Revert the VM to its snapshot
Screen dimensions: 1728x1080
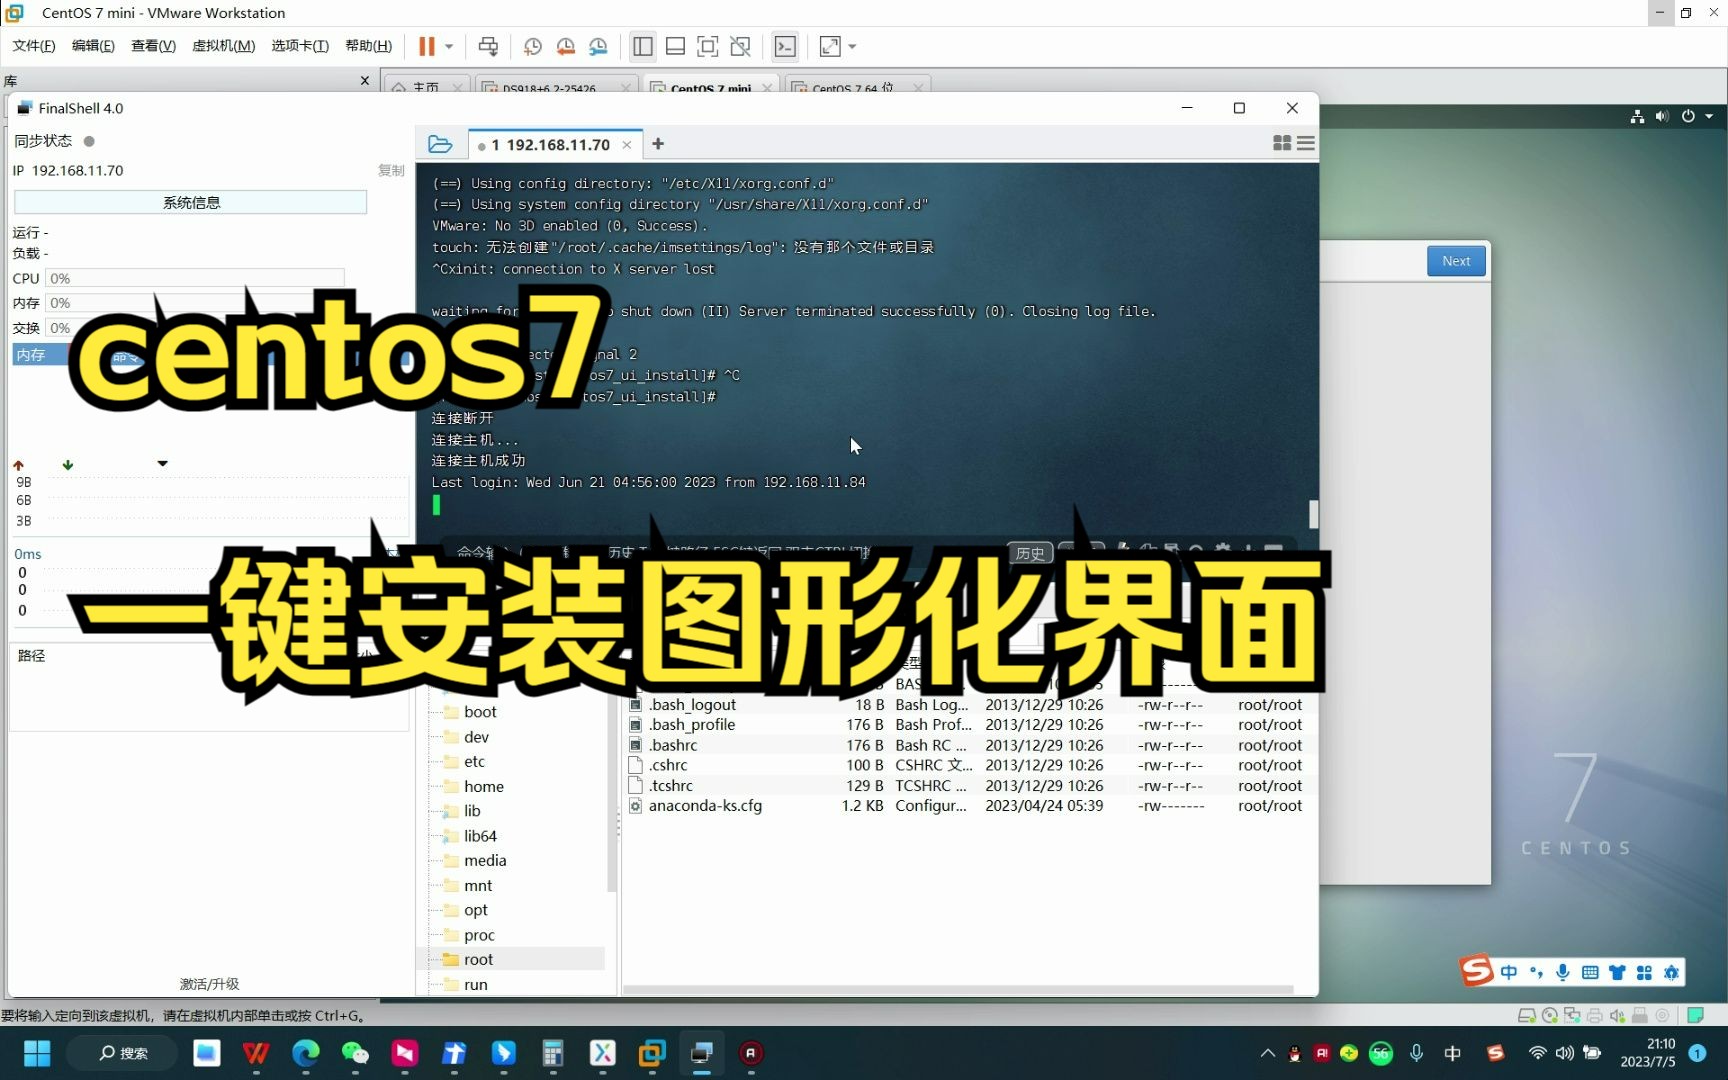point(565,46)
